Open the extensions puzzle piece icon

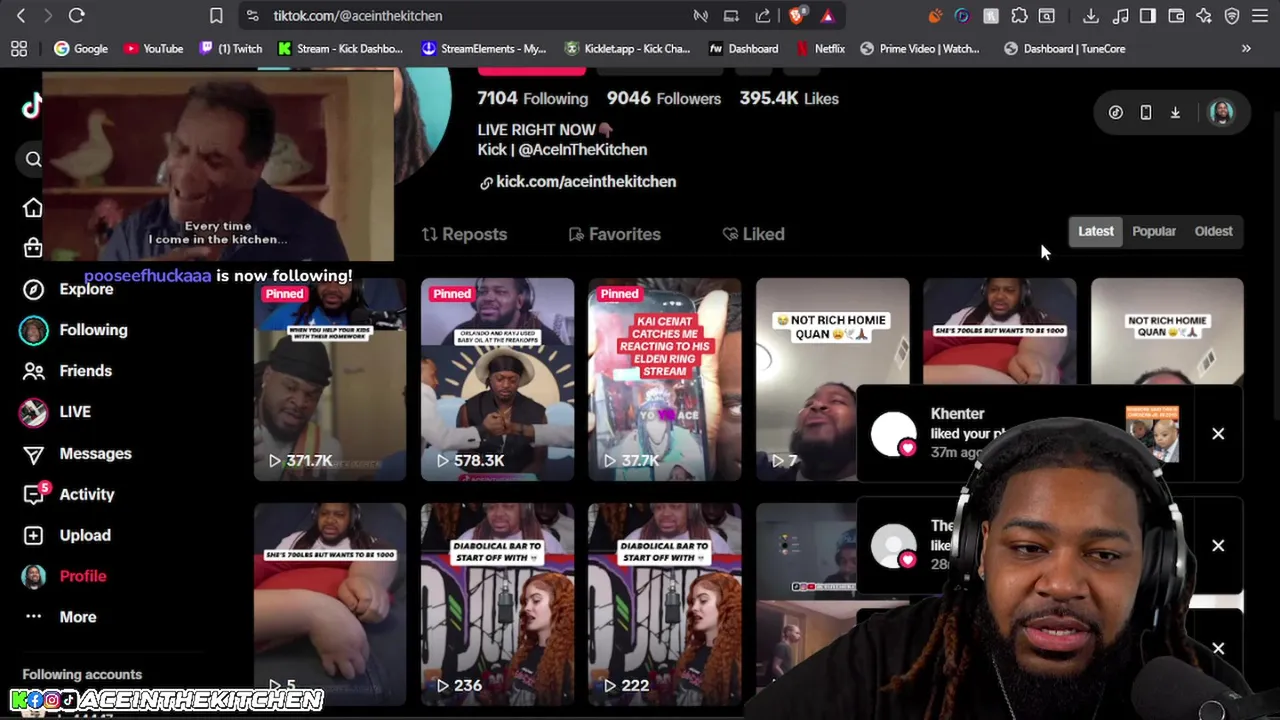(1019, 16)
